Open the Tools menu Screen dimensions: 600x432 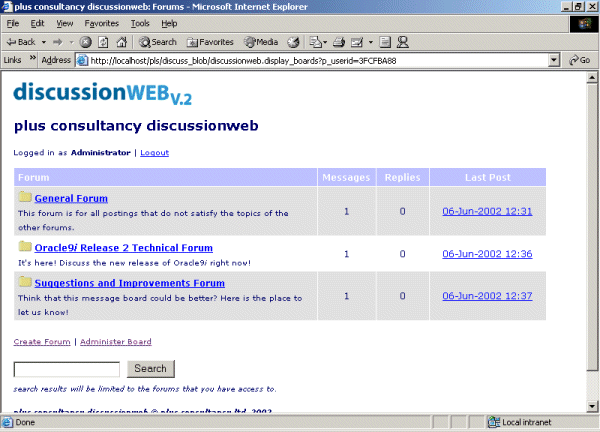[140, 24]
